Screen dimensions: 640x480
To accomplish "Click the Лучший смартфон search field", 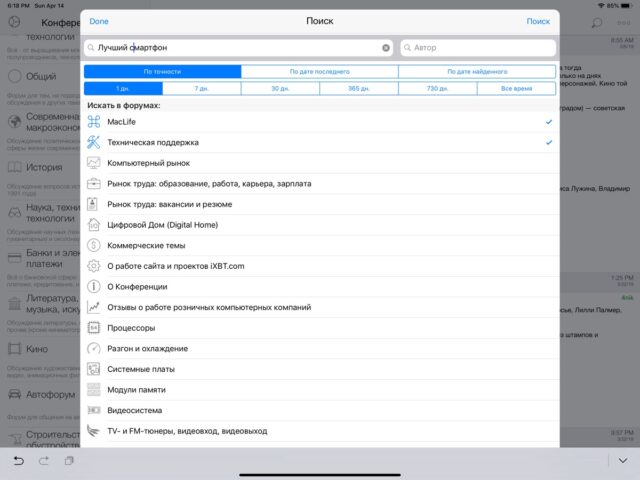I will 239,48.
